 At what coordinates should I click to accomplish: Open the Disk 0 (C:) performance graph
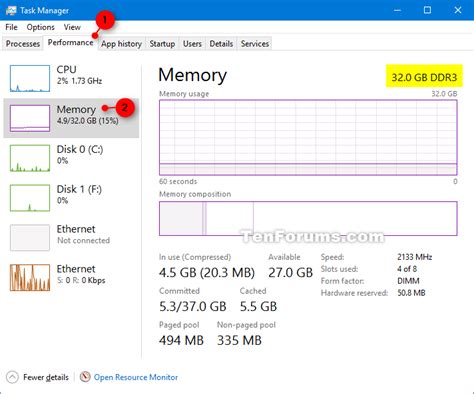pos(30,158)
